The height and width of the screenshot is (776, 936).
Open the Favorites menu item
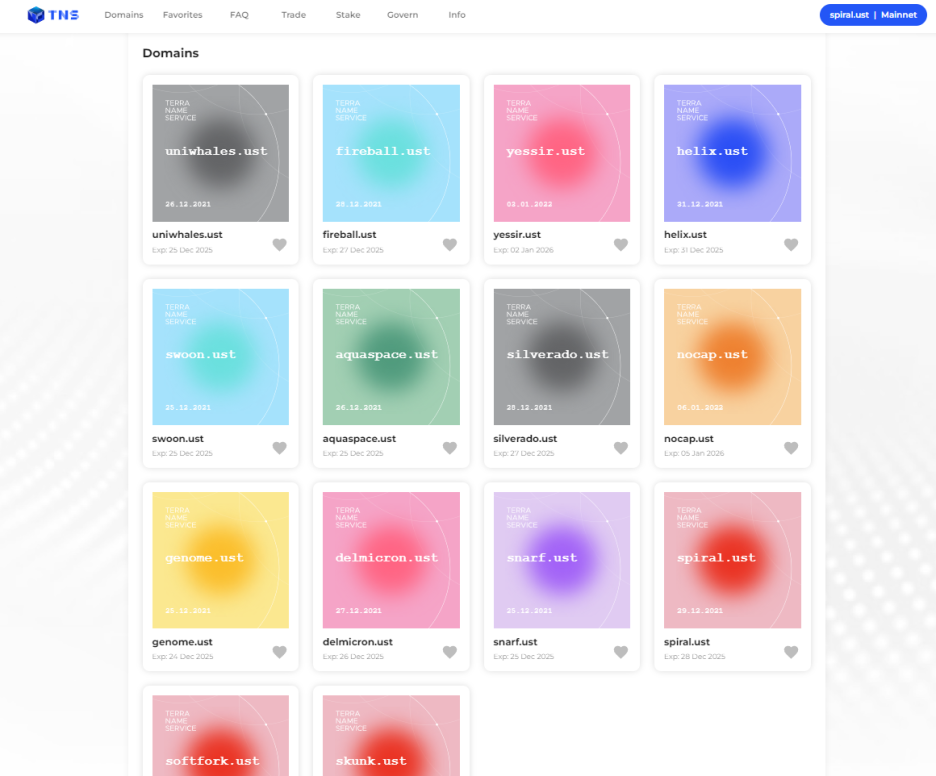tap(183, 15)
